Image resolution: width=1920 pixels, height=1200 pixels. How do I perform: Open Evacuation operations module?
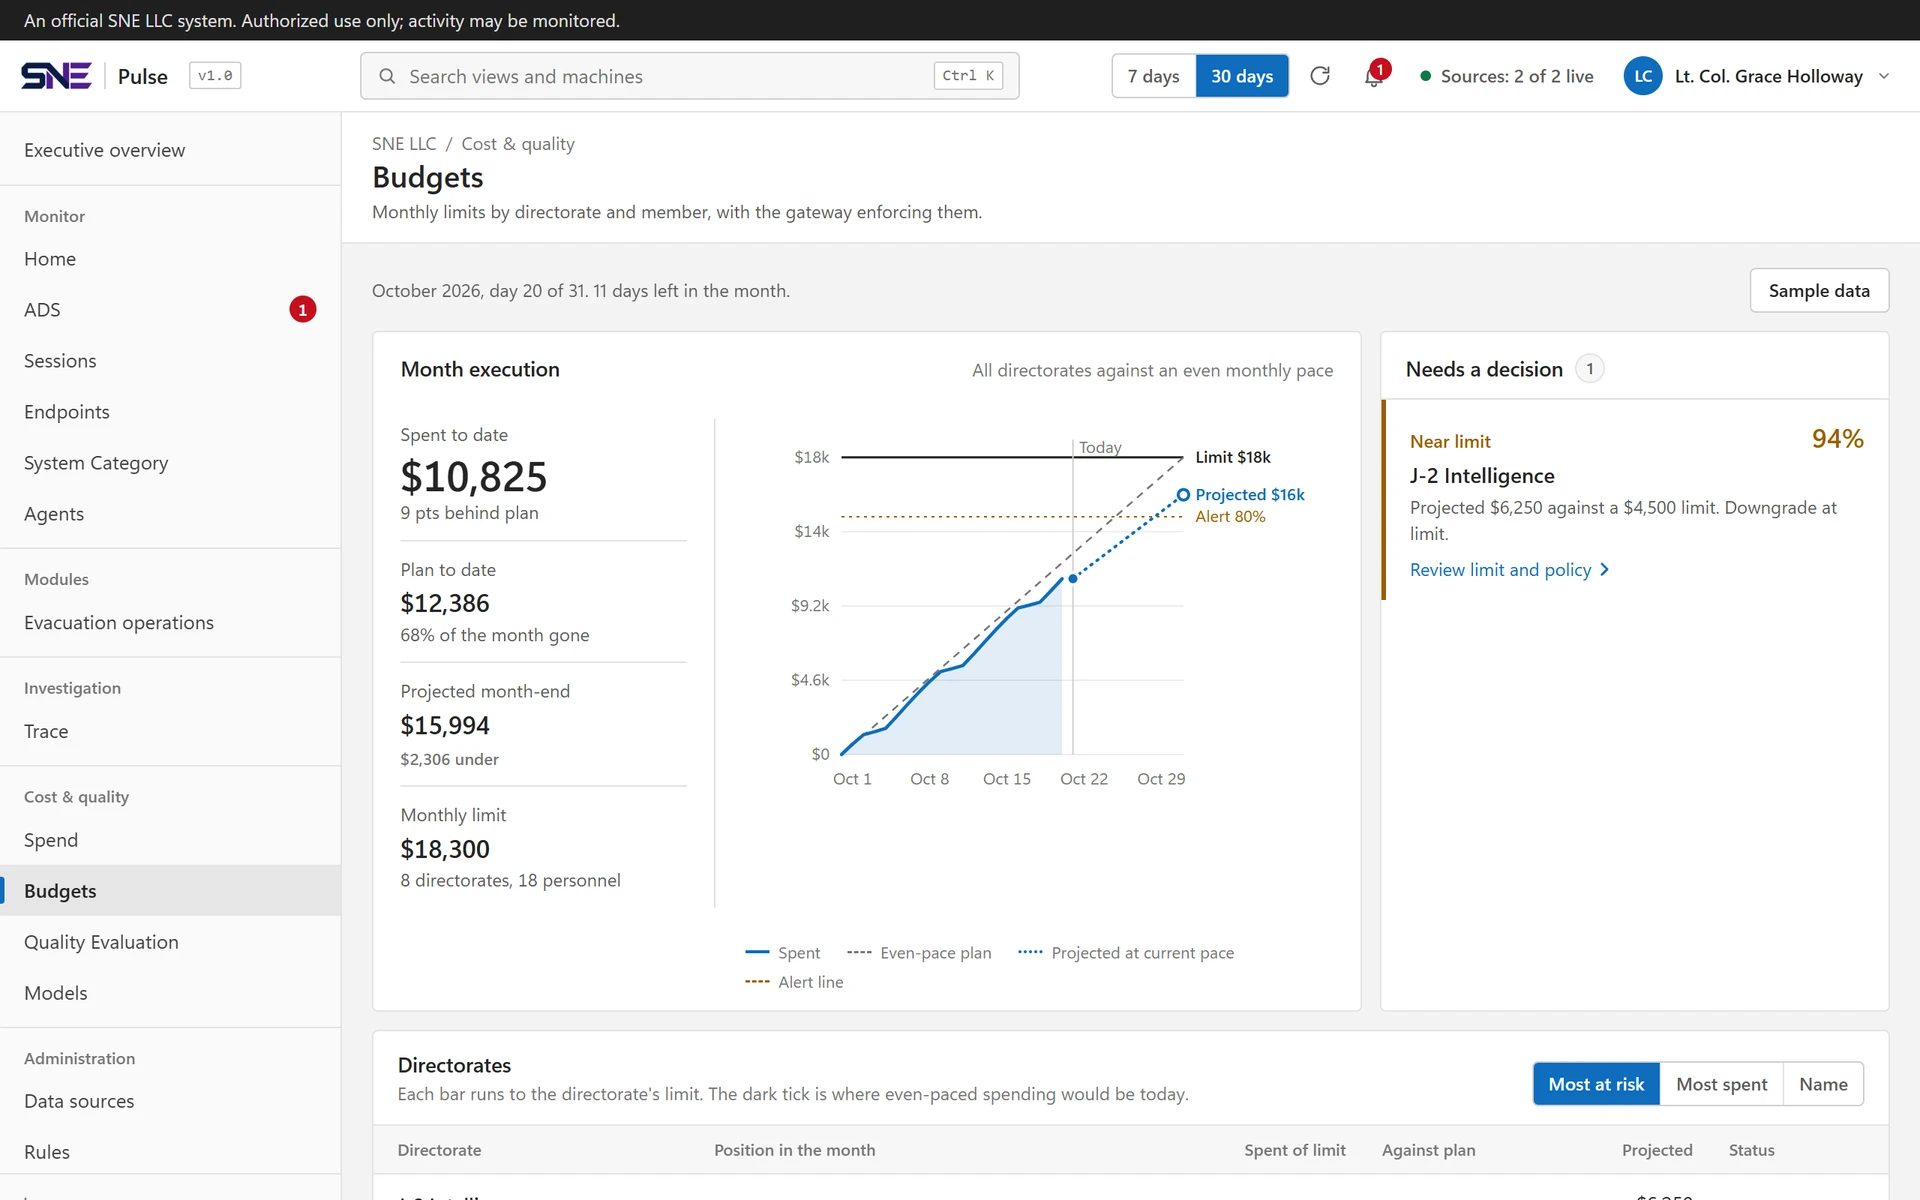click(170, 623)
